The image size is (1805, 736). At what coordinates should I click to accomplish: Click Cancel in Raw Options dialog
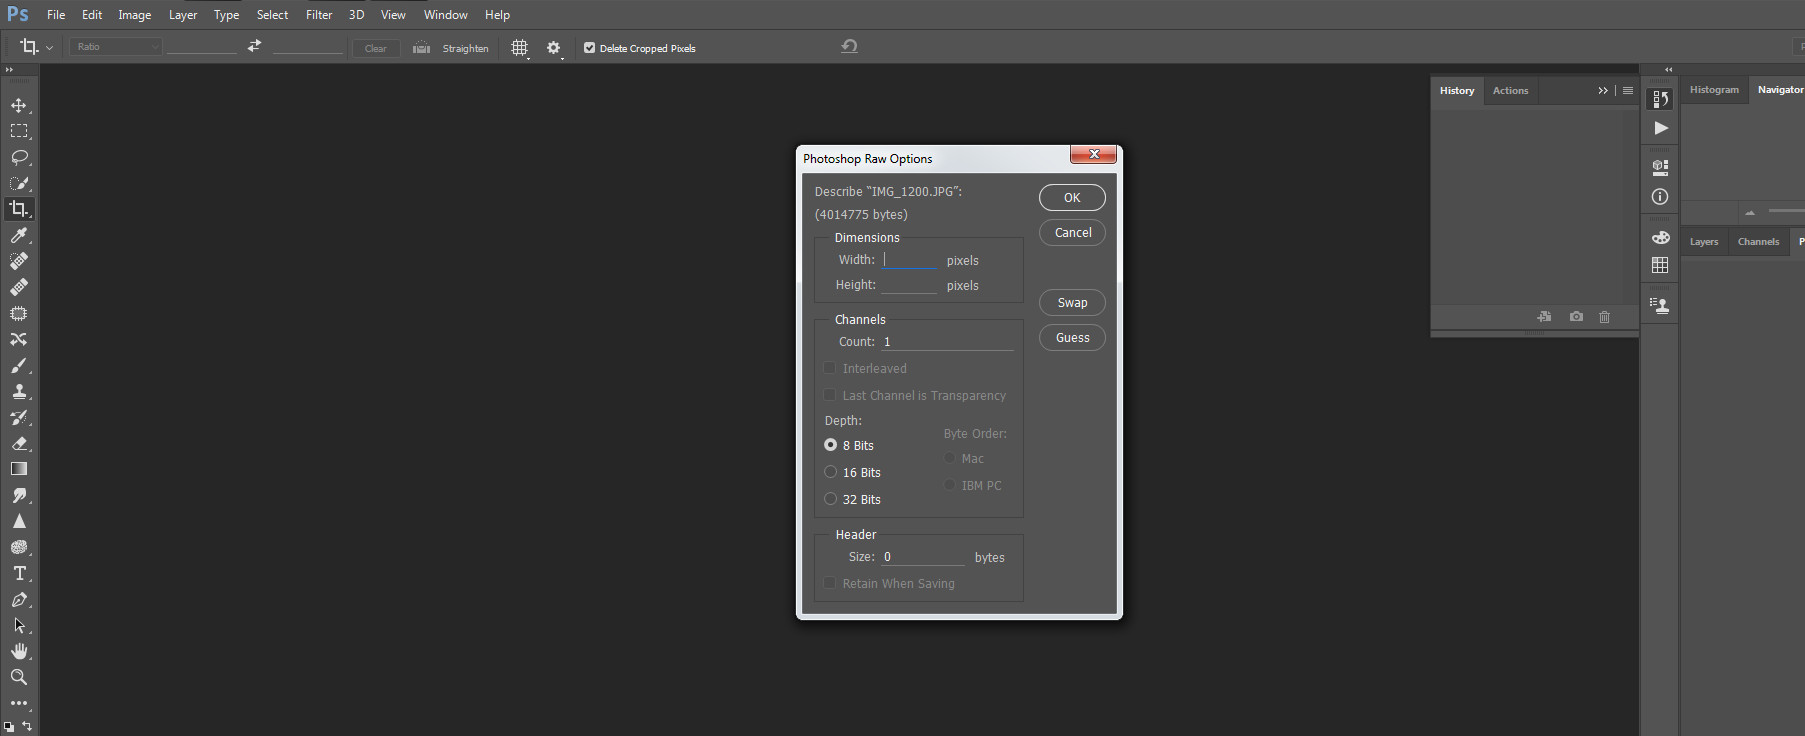coord(1072,232)
